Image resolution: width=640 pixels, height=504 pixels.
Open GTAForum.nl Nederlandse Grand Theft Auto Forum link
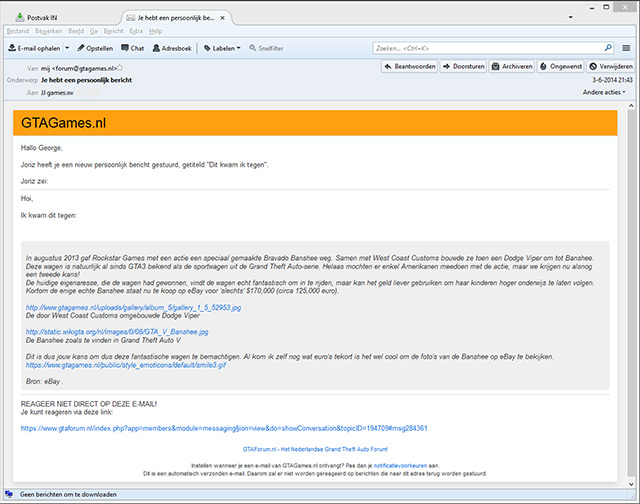315,449
